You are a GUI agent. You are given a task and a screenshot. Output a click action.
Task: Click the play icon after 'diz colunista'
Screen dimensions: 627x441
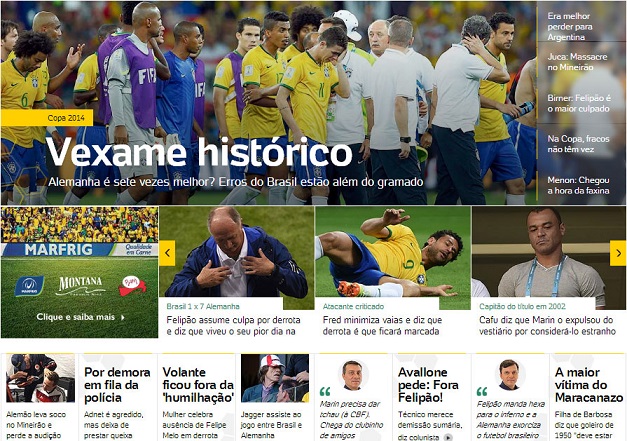tap(449, 437)
